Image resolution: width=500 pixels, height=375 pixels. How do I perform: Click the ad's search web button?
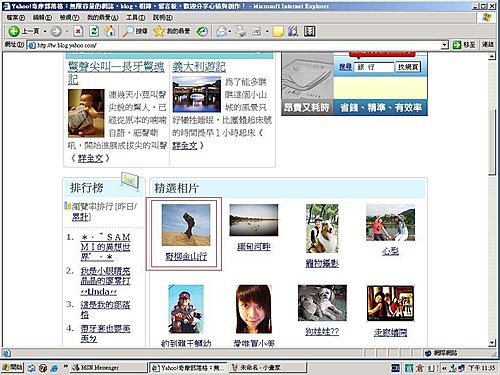tap(408, 67)
